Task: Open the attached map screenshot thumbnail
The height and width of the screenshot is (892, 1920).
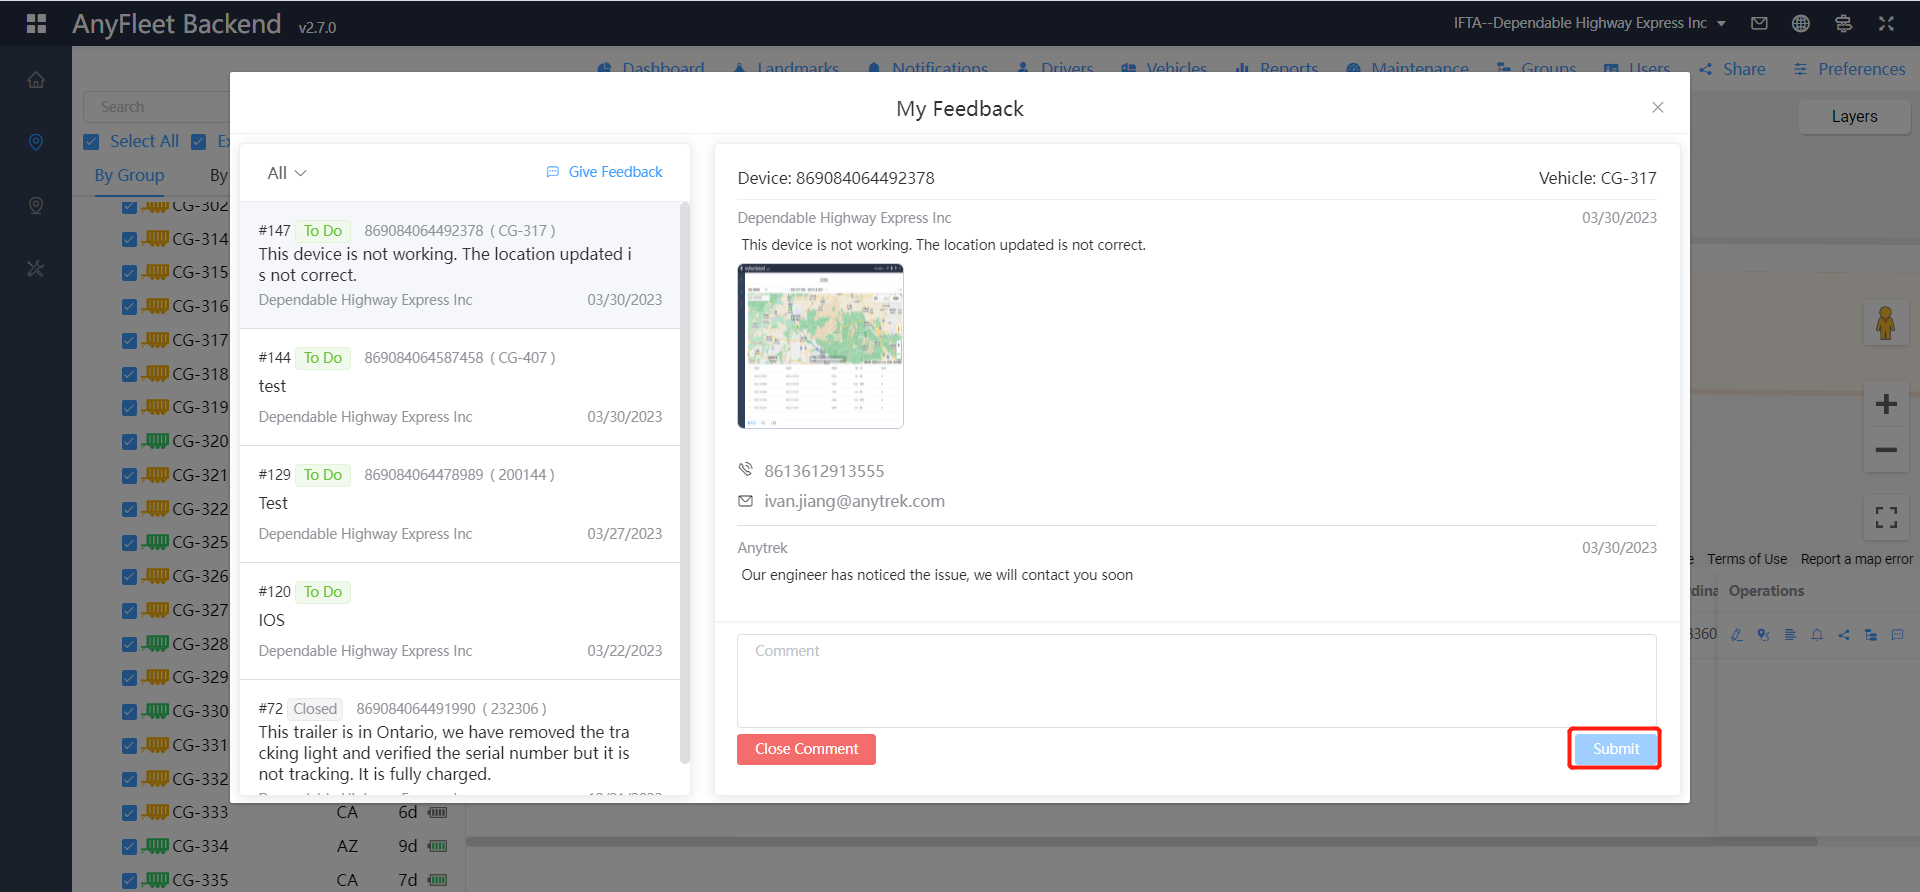Action: [820, 346]
